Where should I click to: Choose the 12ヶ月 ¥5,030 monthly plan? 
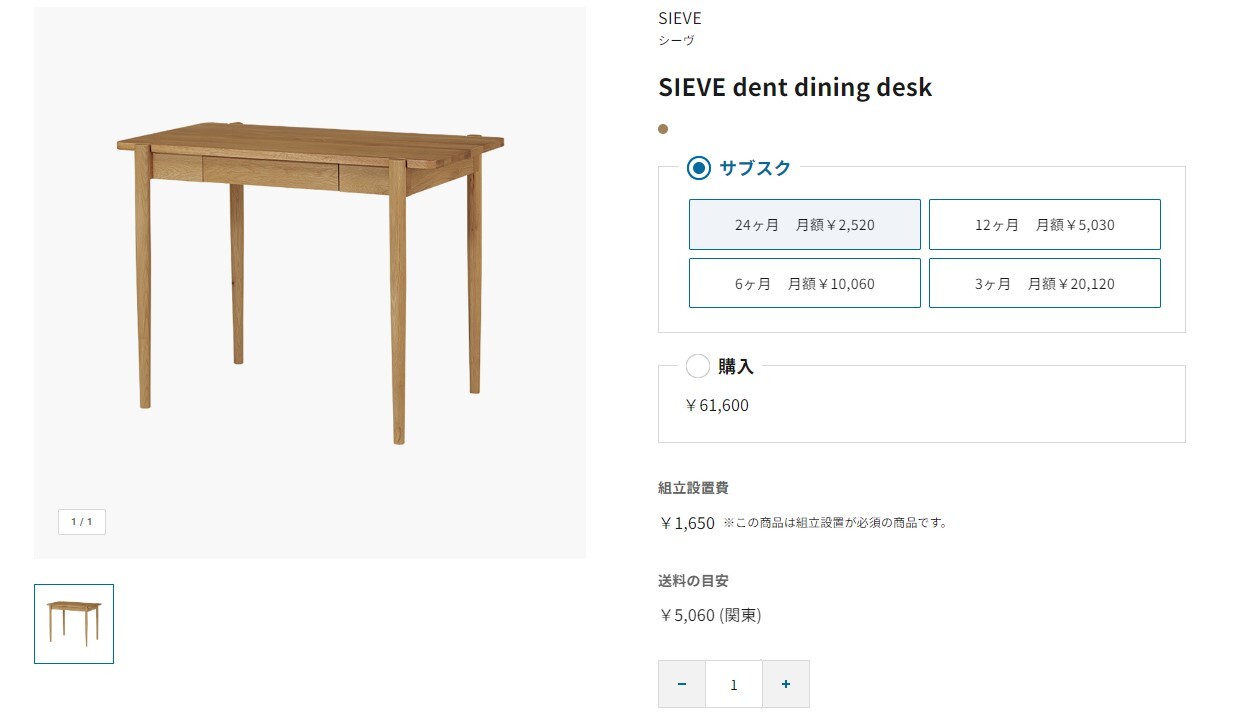pos(1044,224)
